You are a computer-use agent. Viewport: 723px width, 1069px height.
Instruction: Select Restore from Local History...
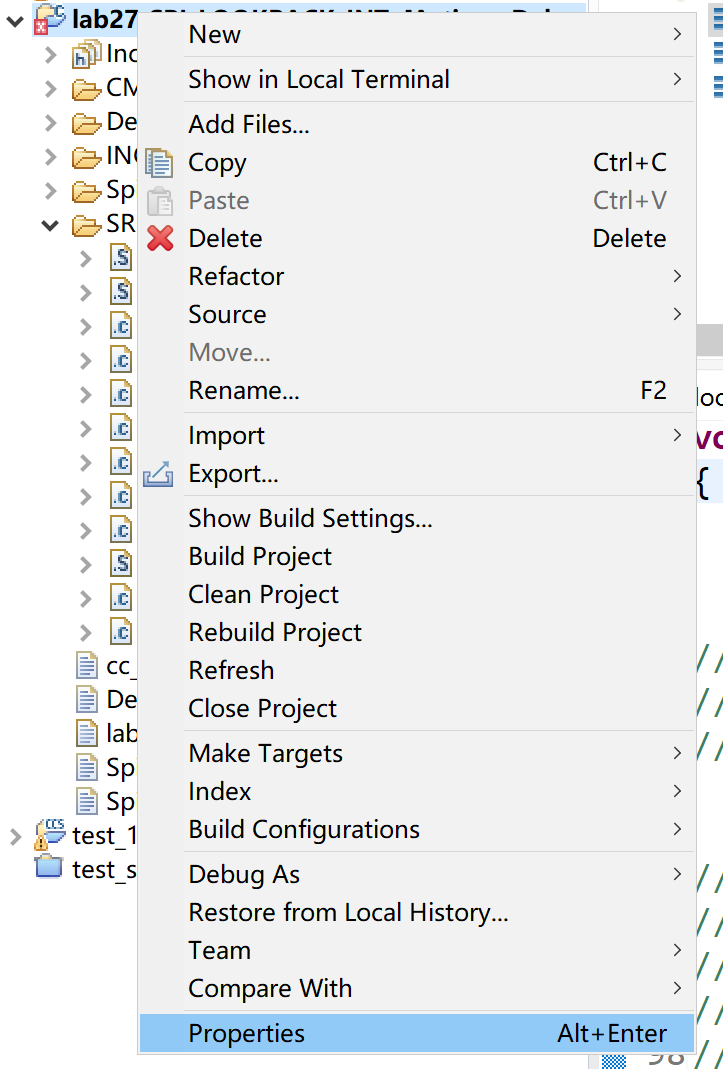pyautogui.click(x=348, y=913)
